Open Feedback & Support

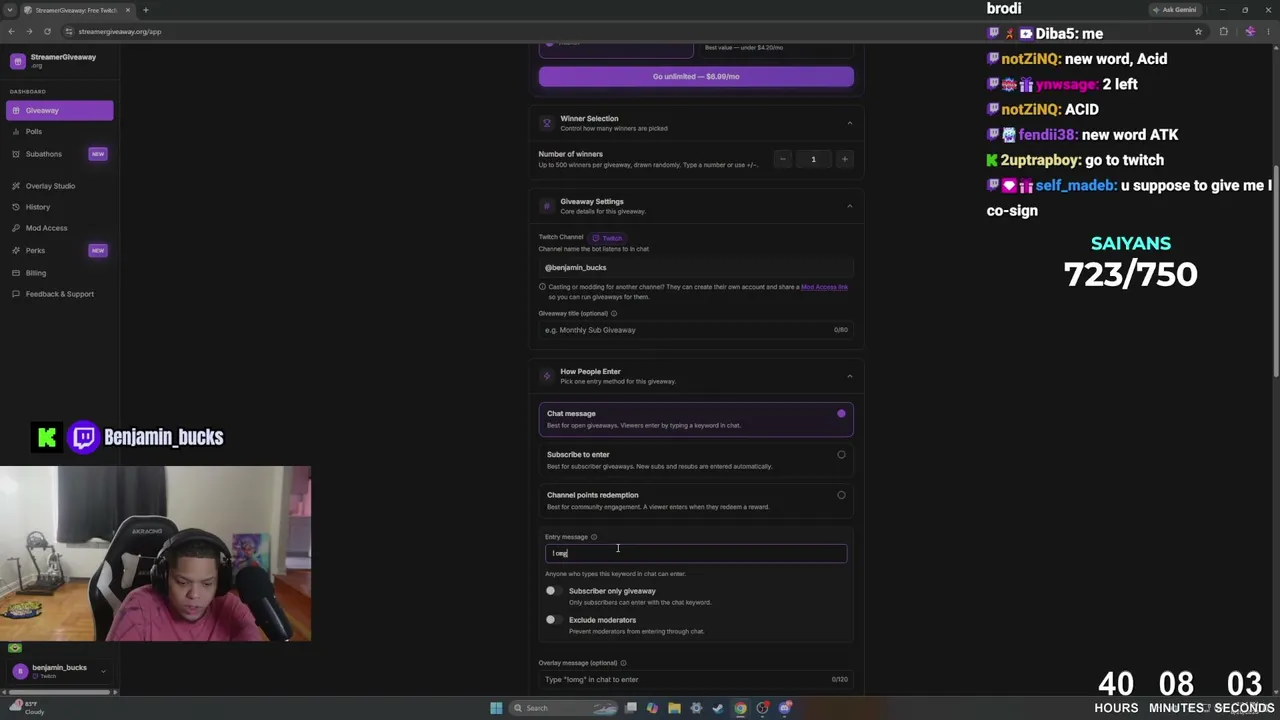pyautogui.click(x=60, y=294)
